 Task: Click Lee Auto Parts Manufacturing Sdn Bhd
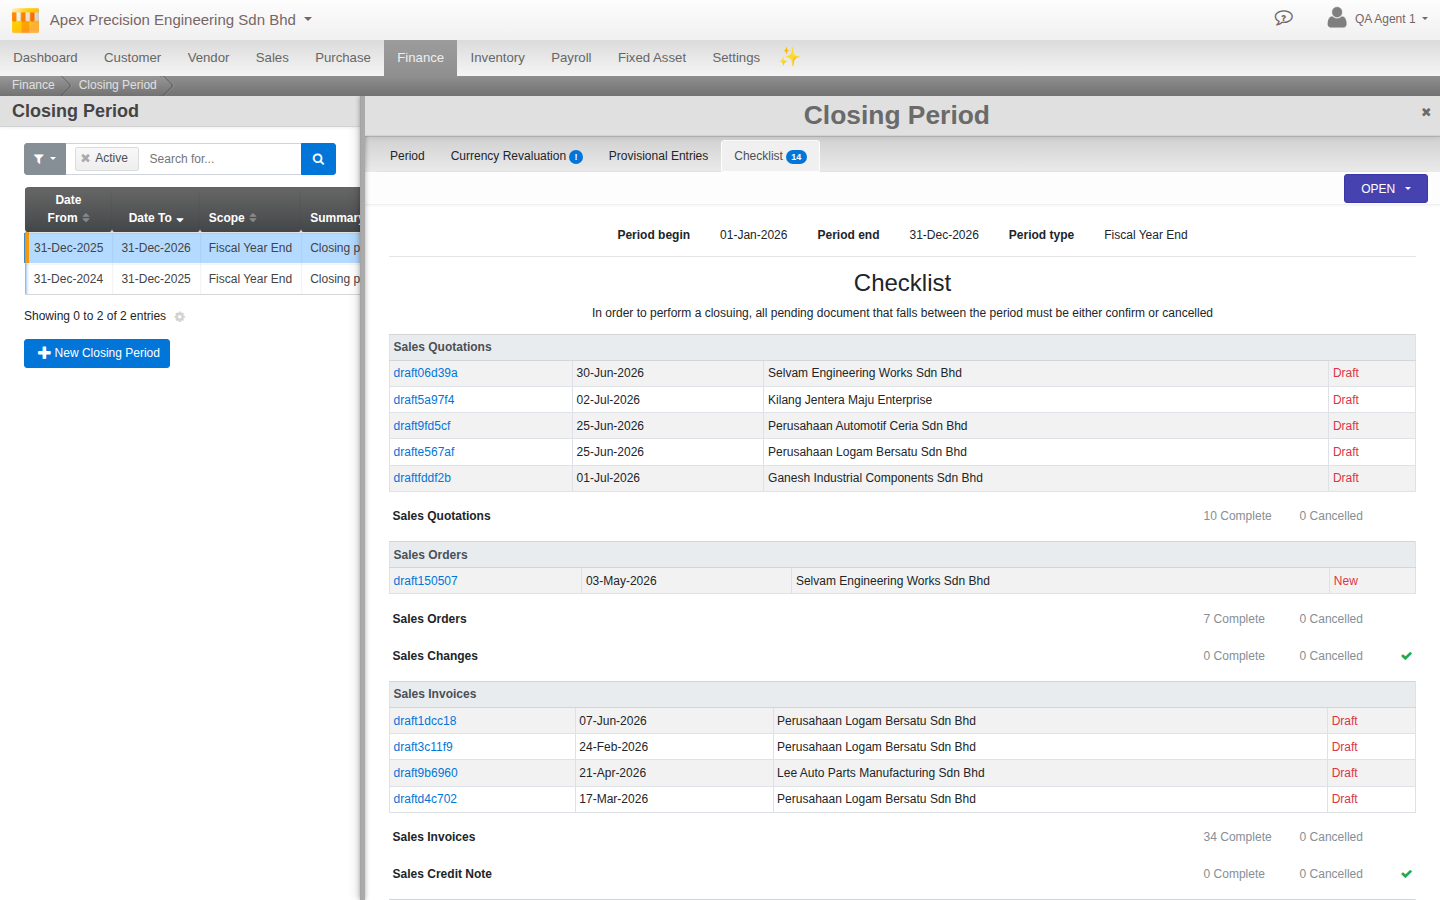point(880,773)
